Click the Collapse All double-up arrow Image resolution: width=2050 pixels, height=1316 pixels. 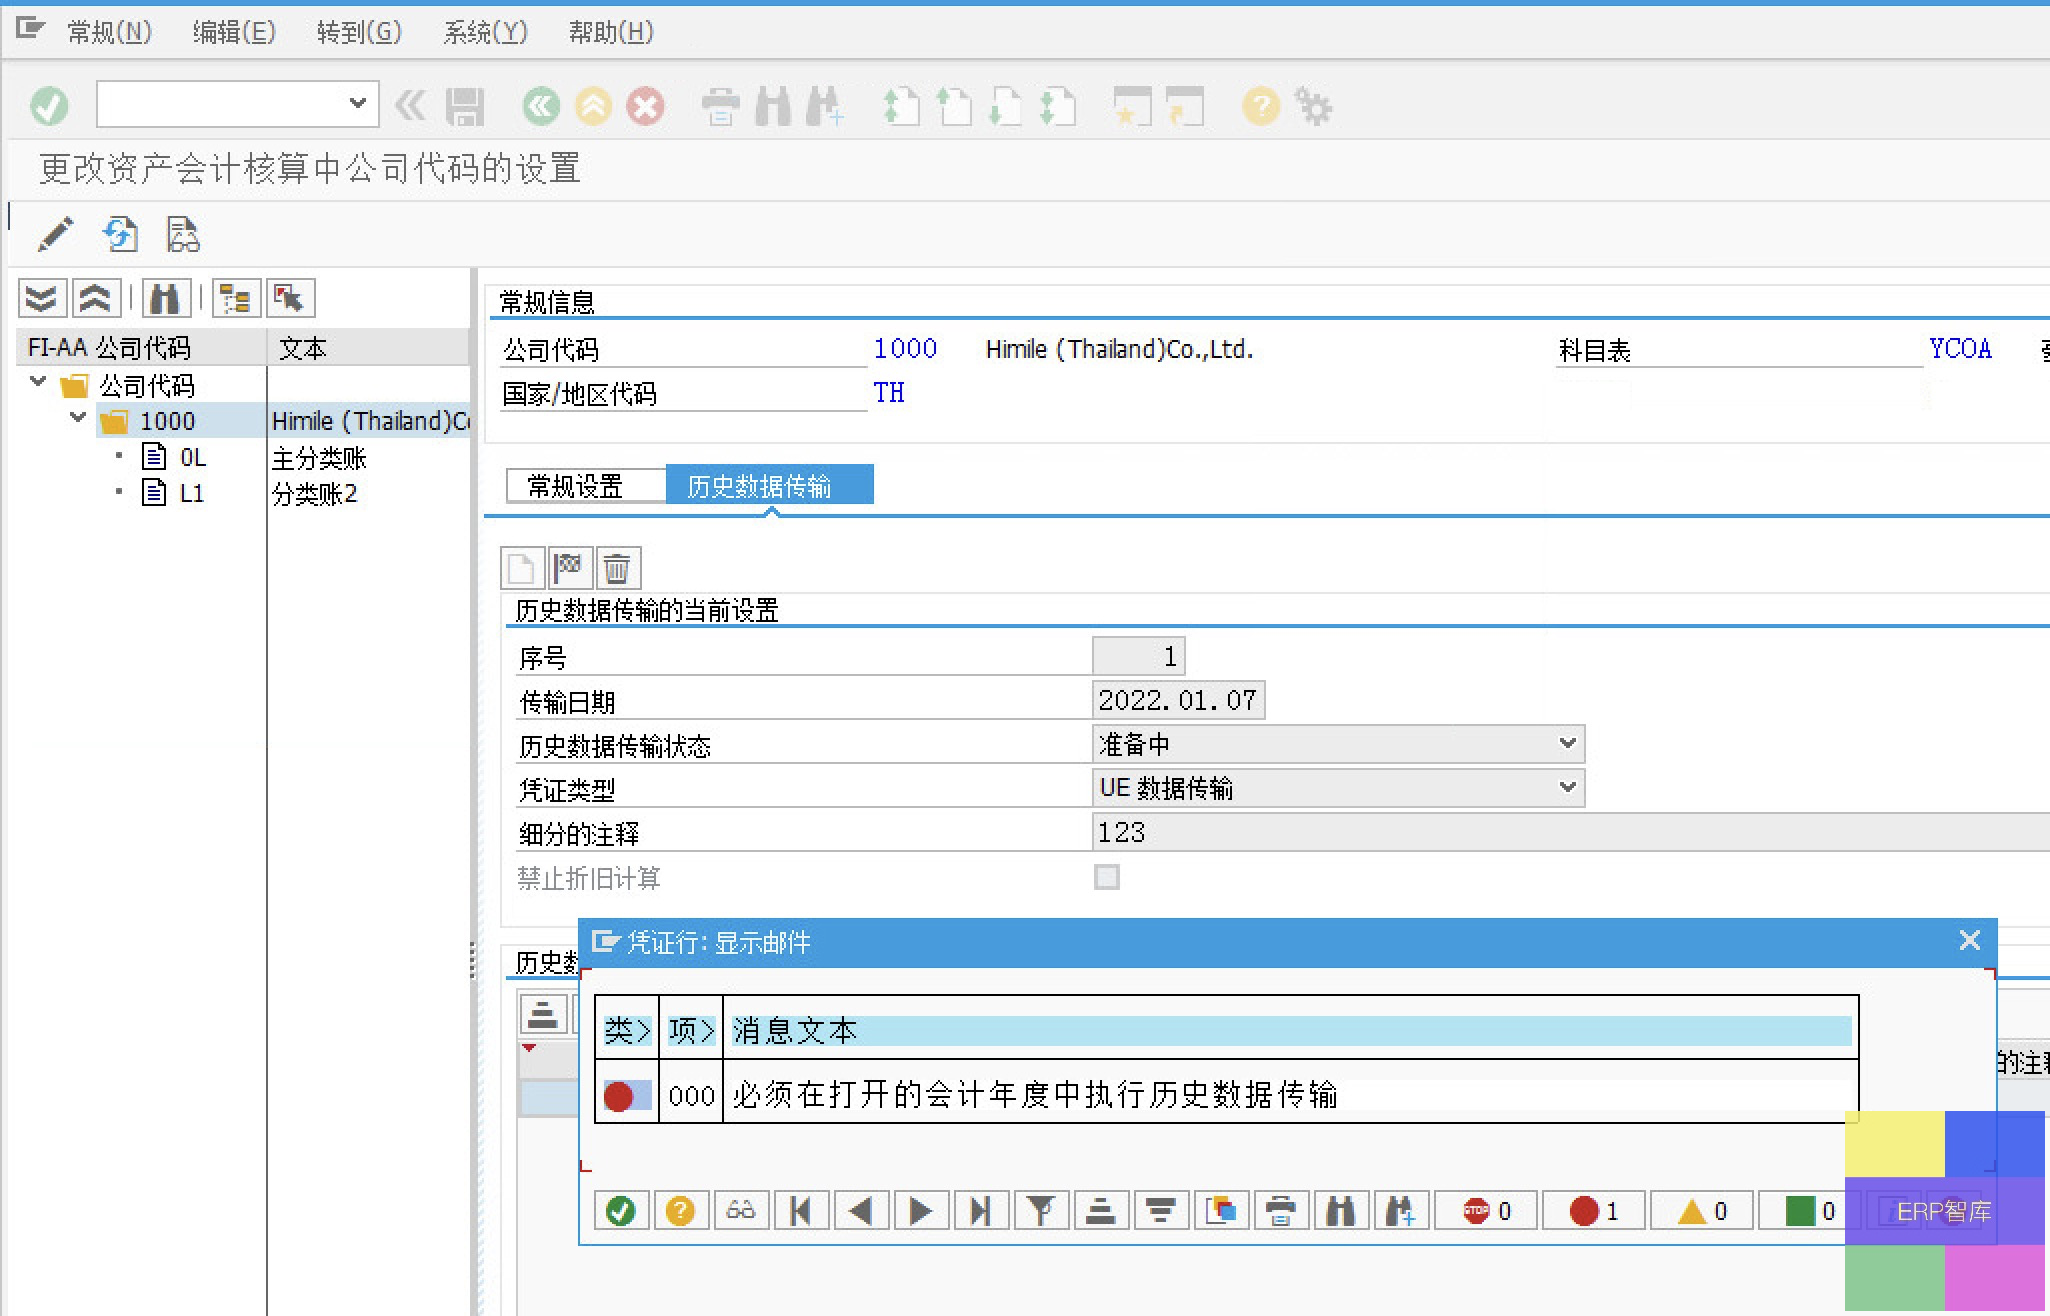coord(96,298)
